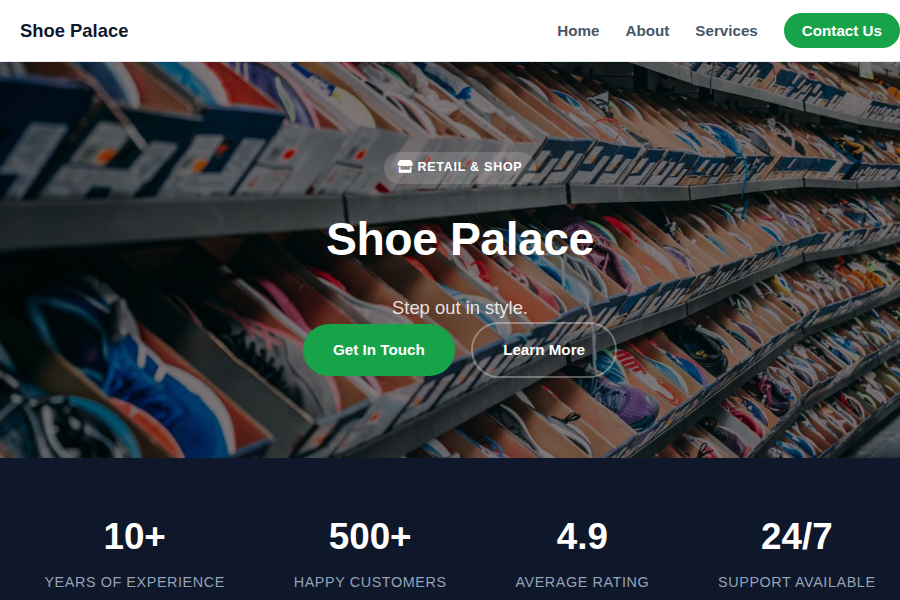The image size is (900, 600).
Task: Click the AVERAGE RATING label
Action: point(582,582)
